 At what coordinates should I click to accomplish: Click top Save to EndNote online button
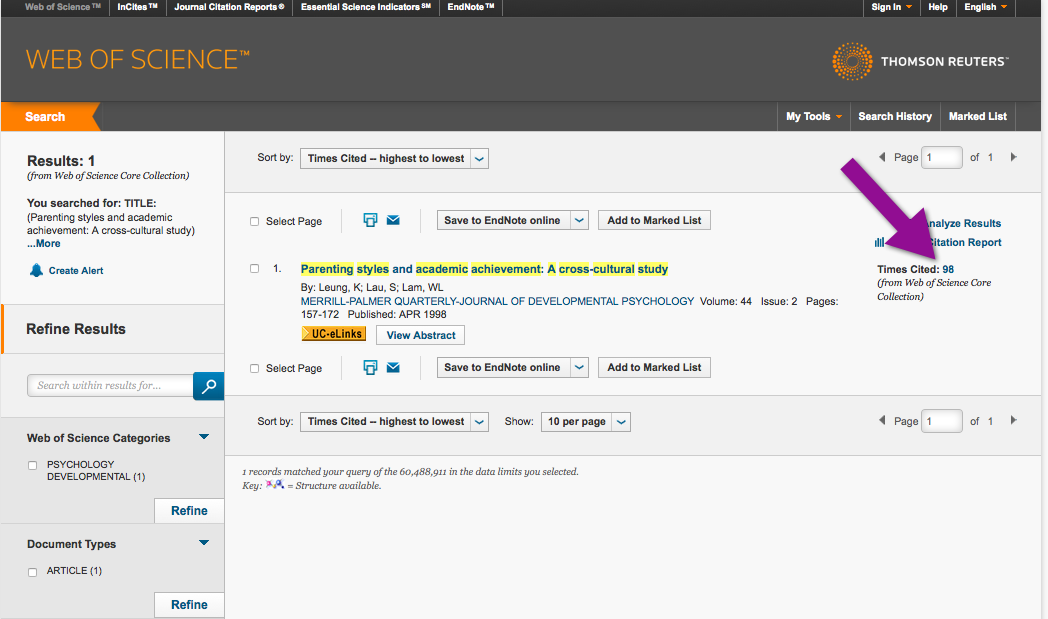[503, 220]
